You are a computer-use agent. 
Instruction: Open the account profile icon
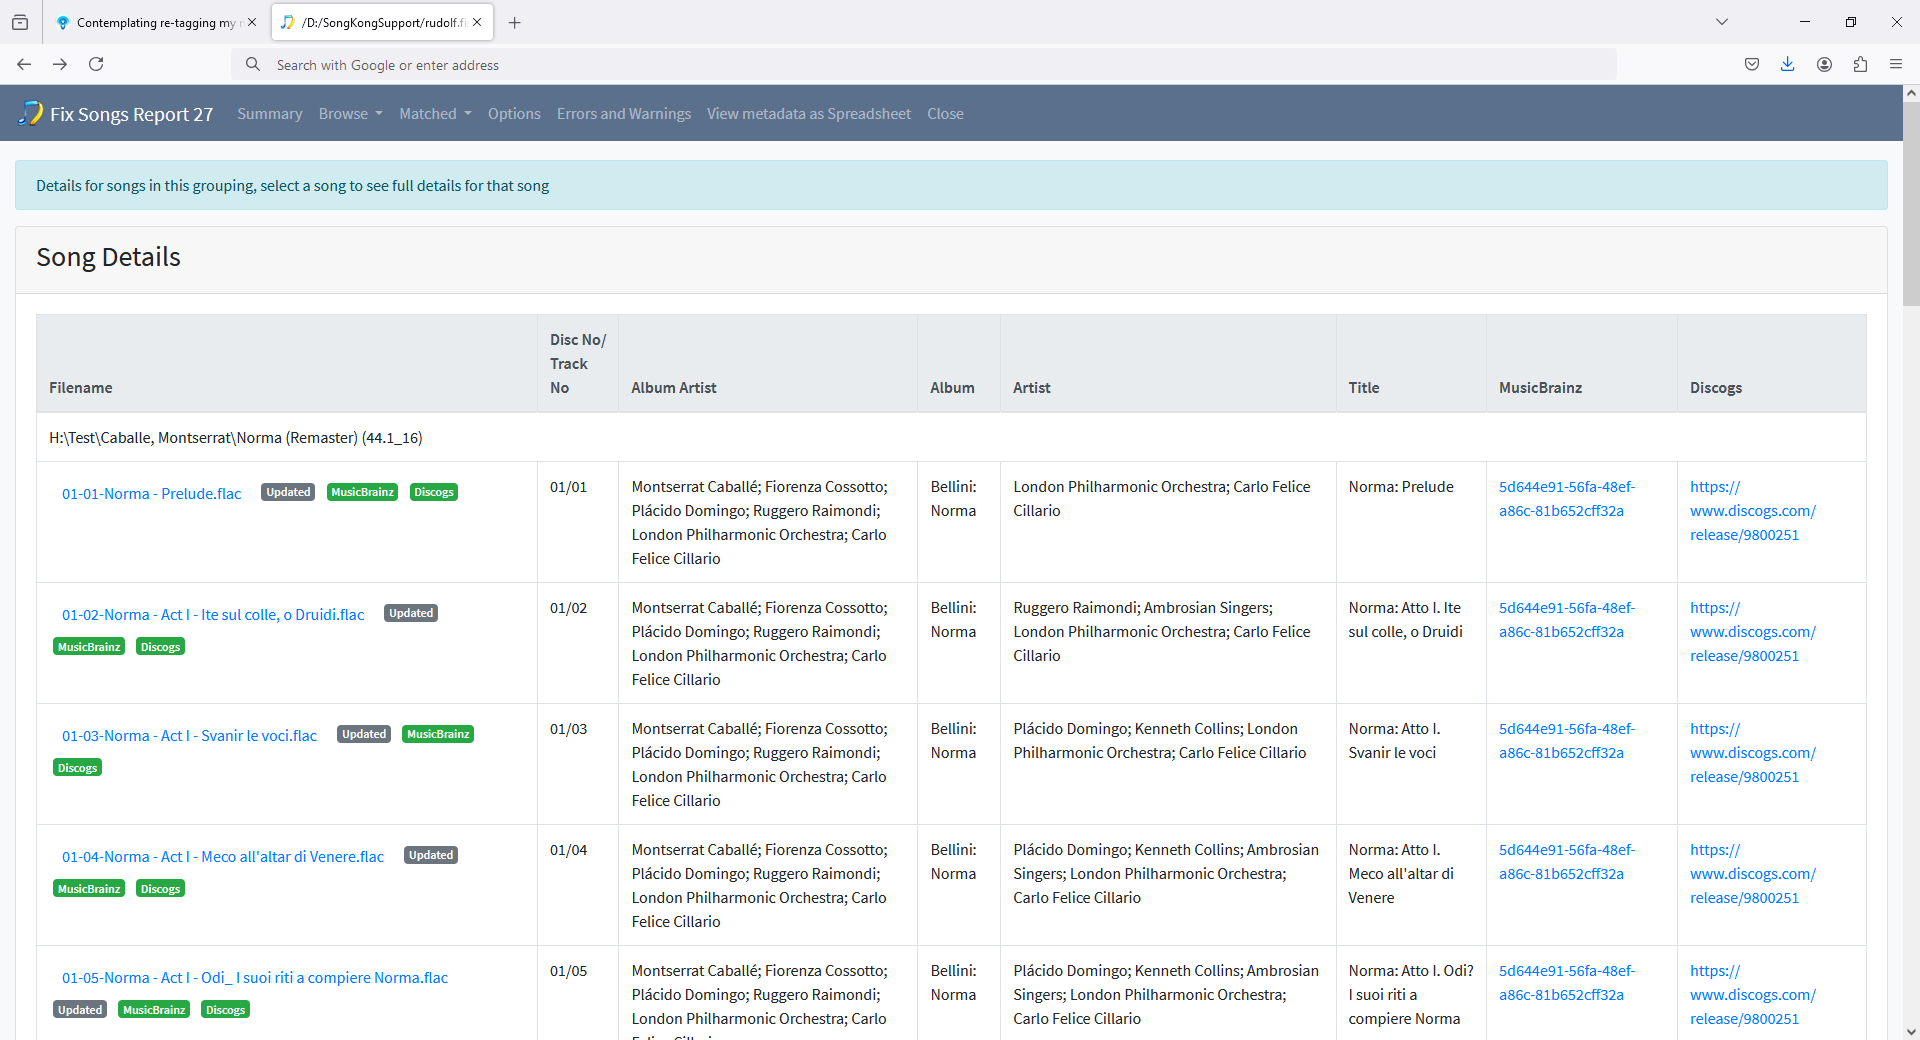pos(1824,64)
